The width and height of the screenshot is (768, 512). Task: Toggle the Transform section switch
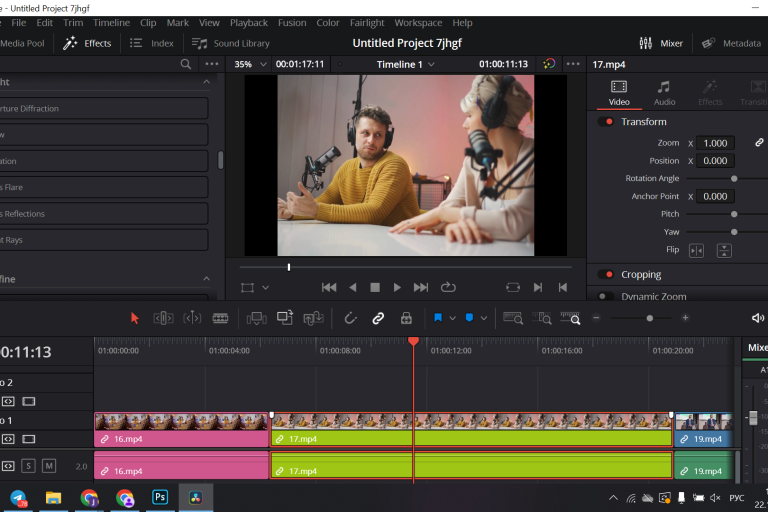point(606,122)
